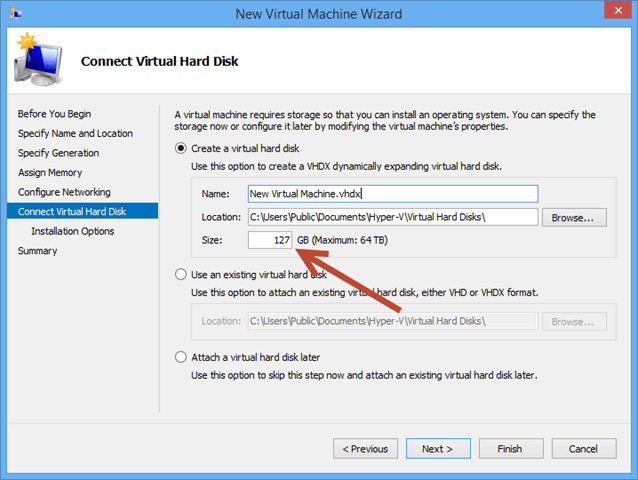This screenshot has width=638, height=480.
Task: Select Create a virtual hard disk option
Action: pyautogui.click(x=181, y=148)
